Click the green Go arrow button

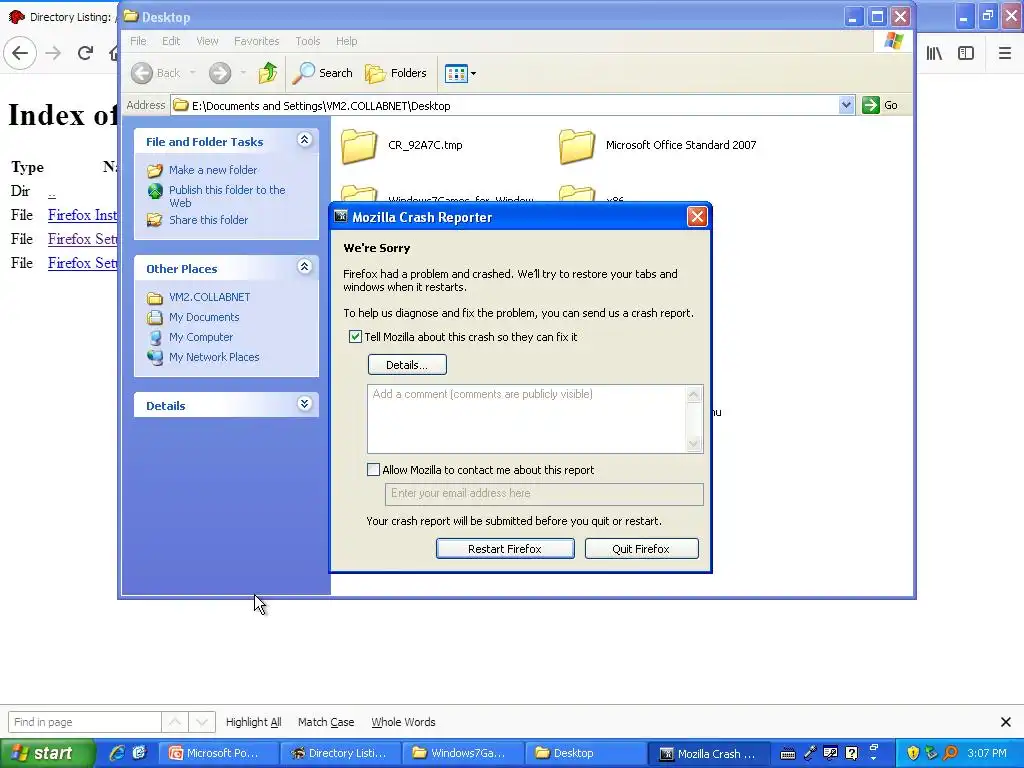tap(871, 105)
